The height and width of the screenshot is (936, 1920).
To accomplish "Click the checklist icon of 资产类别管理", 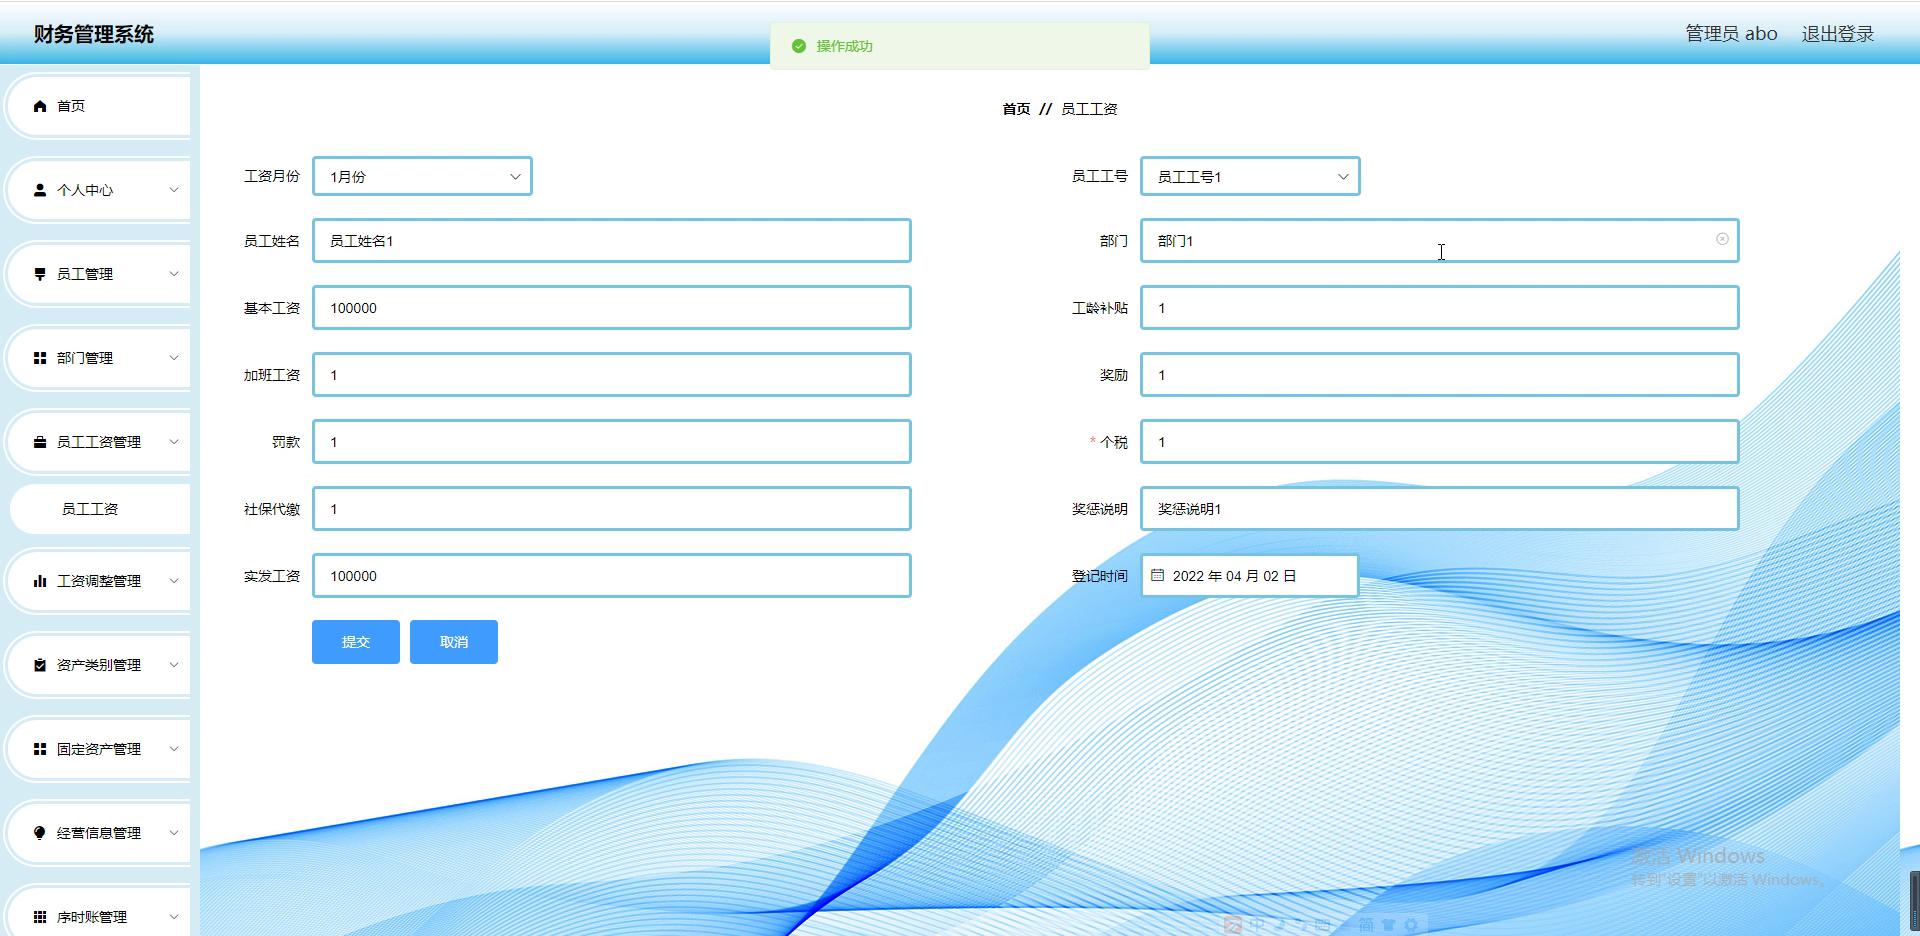I will (40, 664).
